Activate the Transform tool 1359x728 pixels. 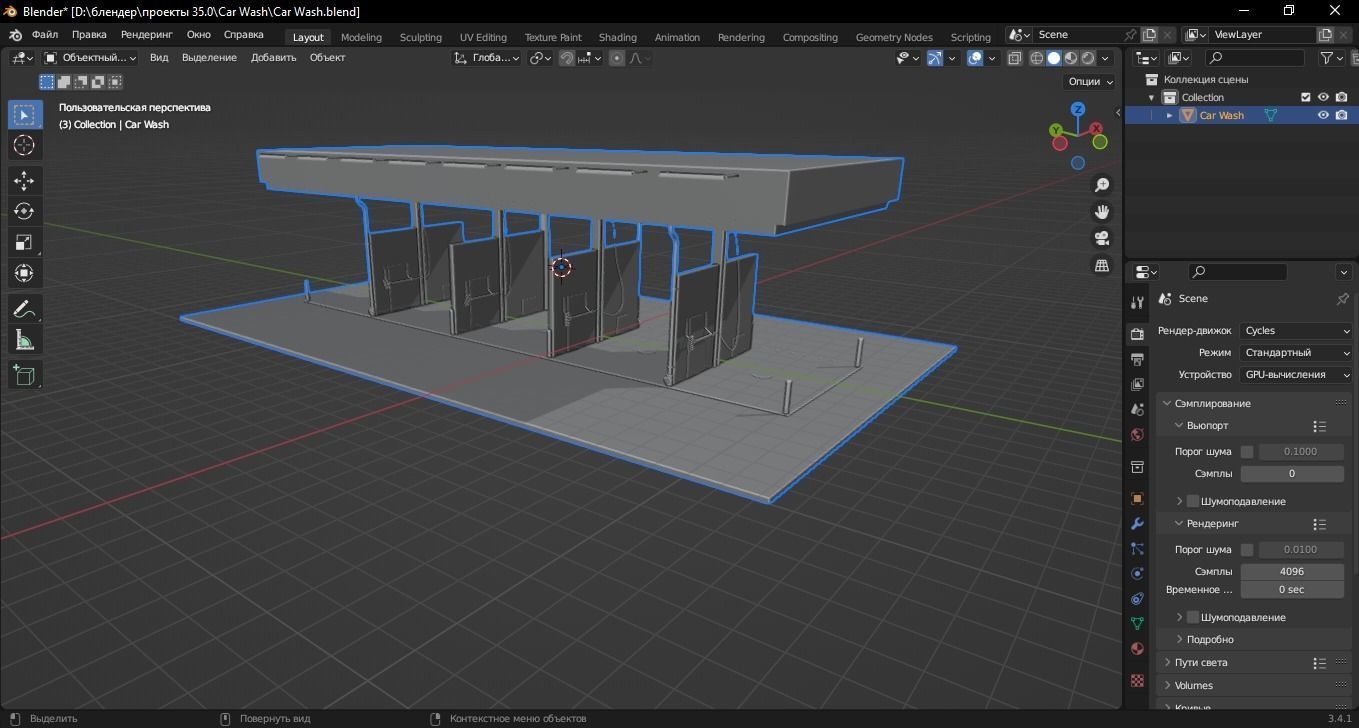24,273
